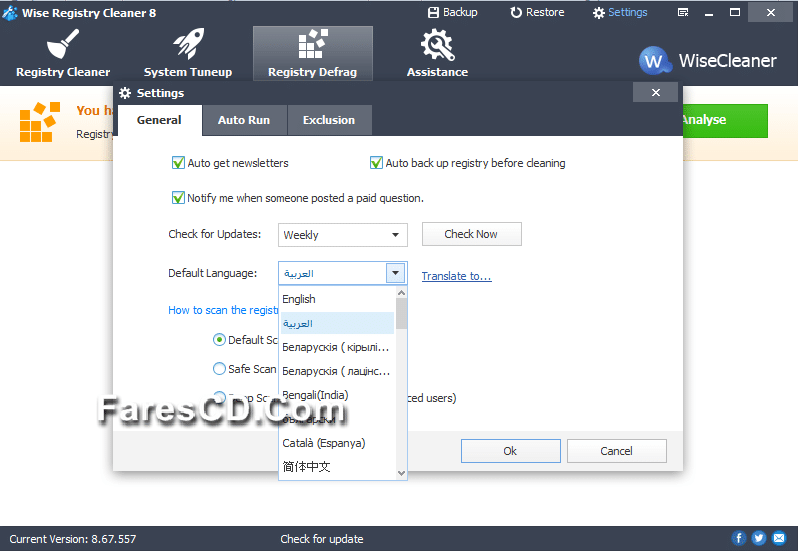
Task: Click the green Analyse button
Action: coord(725,121)
